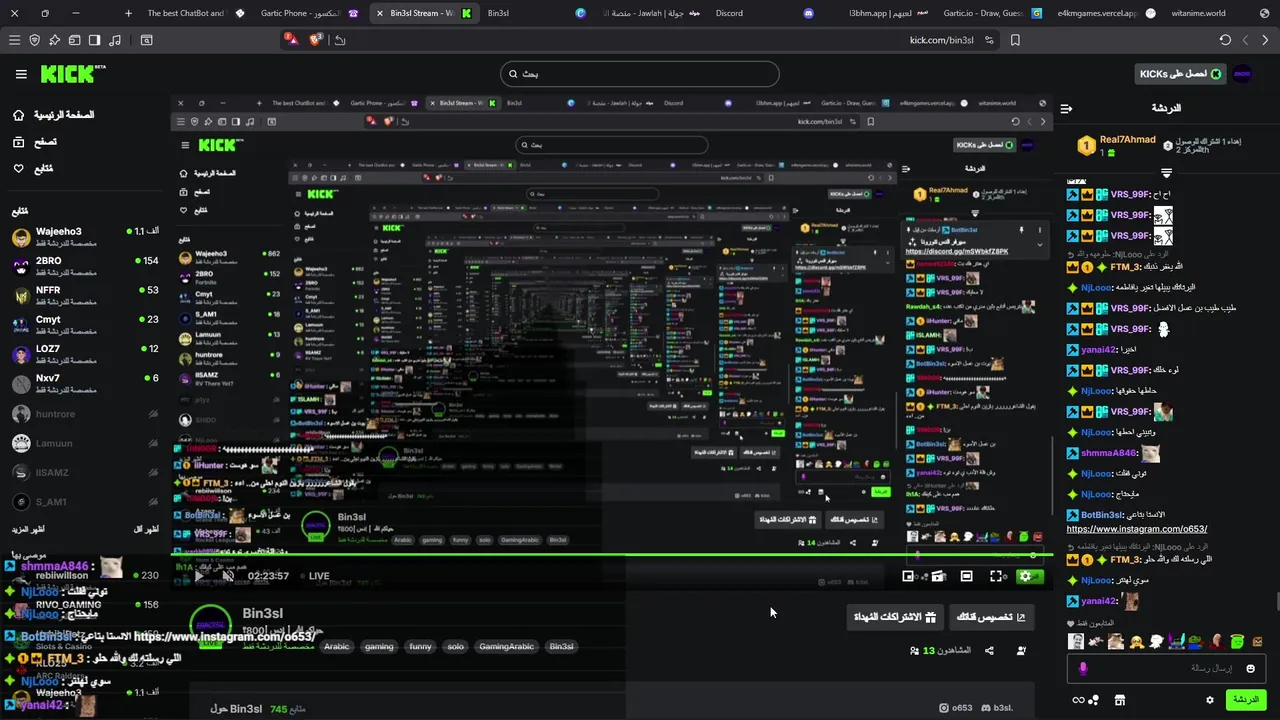Select the GamingArabic tag
1280x720 pixels.
pyautogui.click(x=506, y=646)
